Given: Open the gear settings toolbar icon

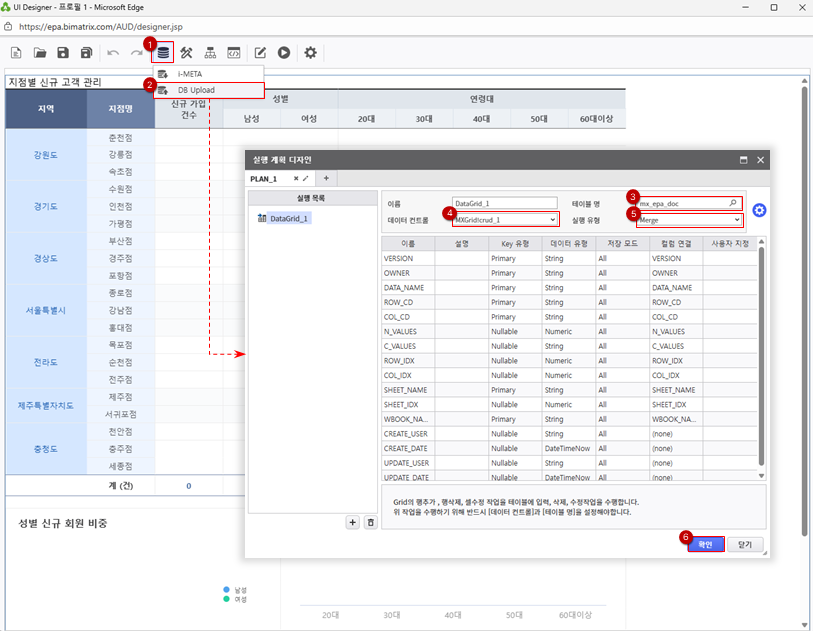Looking at the screenshot, I should click(x=311, y=52).
